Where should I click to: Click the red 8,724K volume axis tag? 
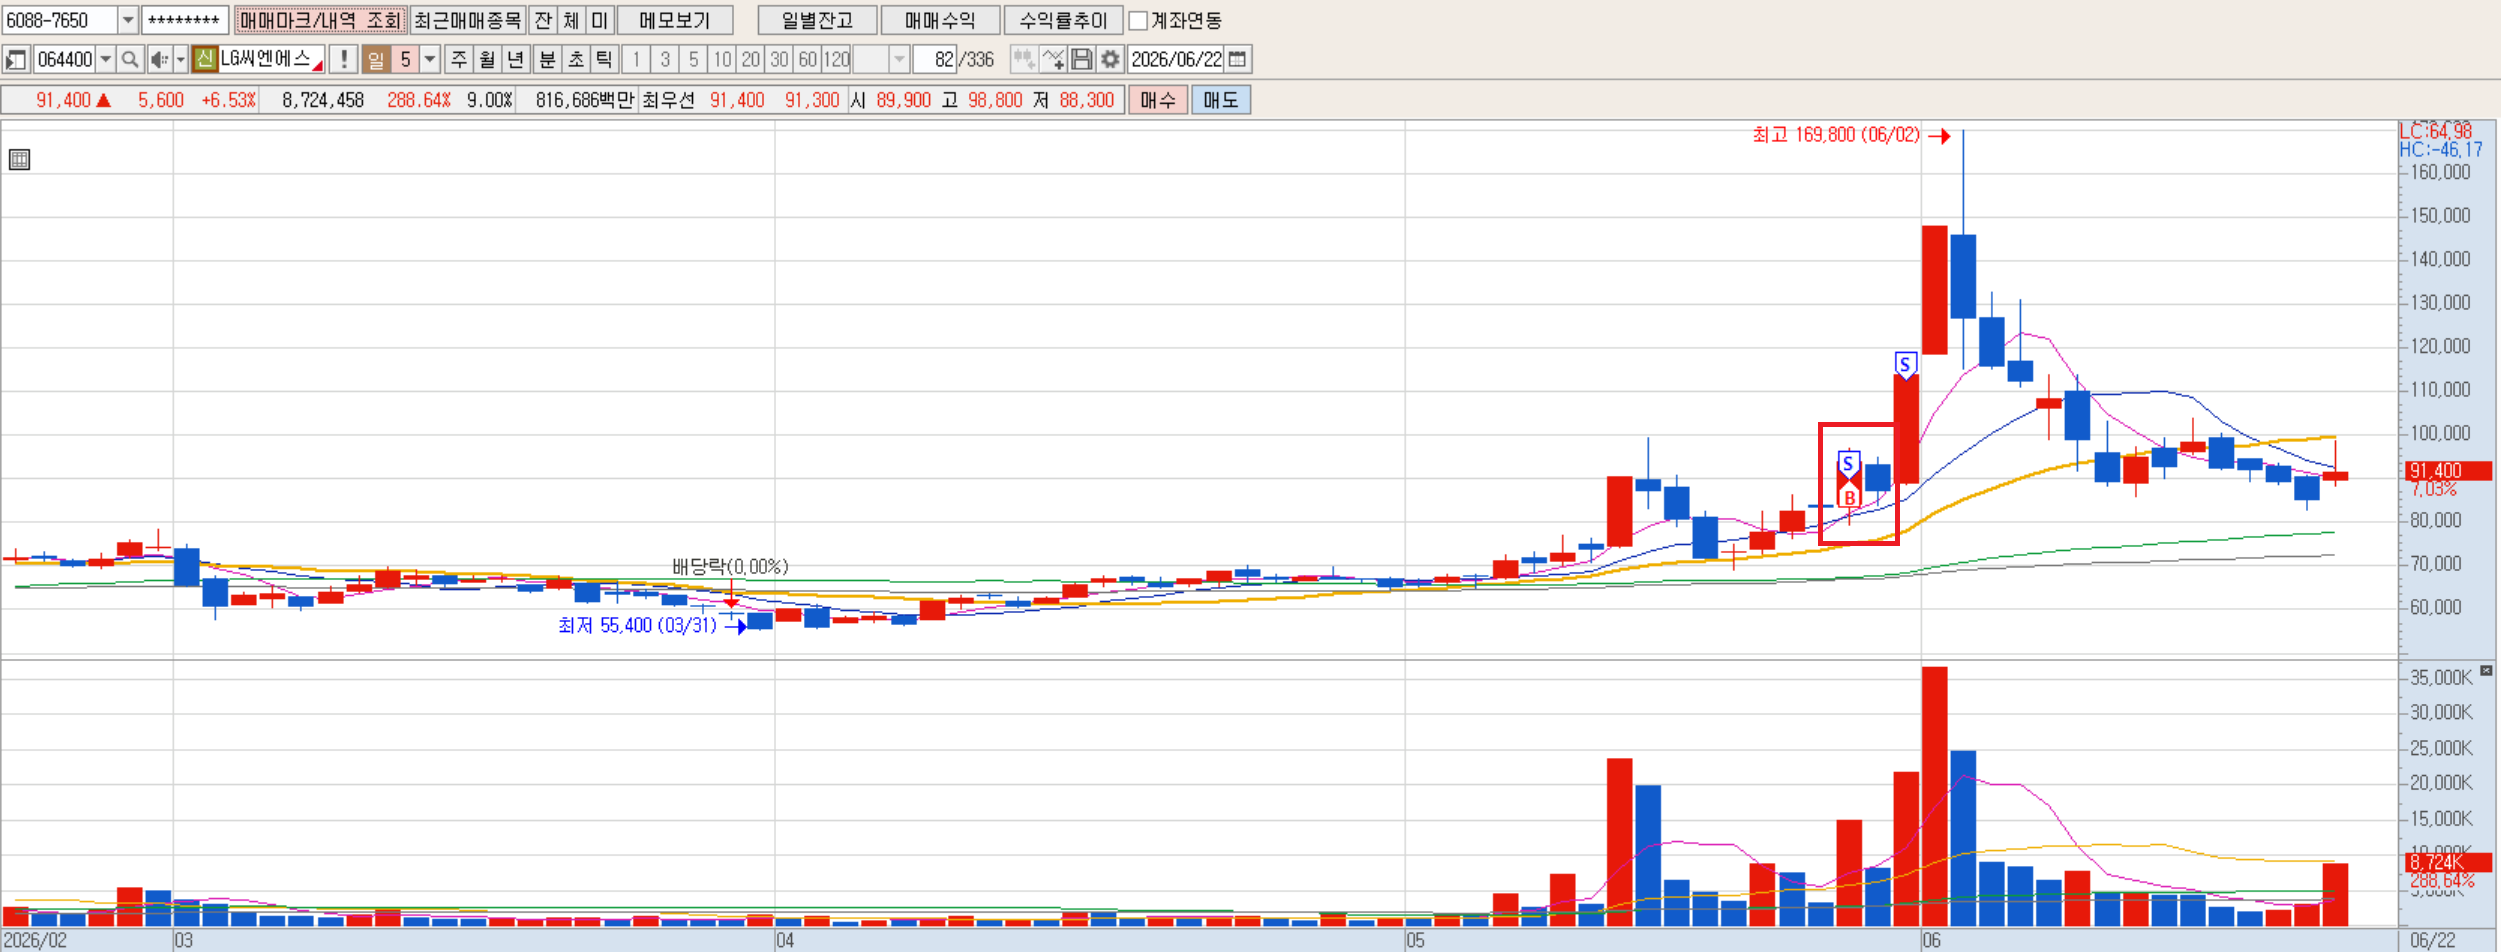2447,863
